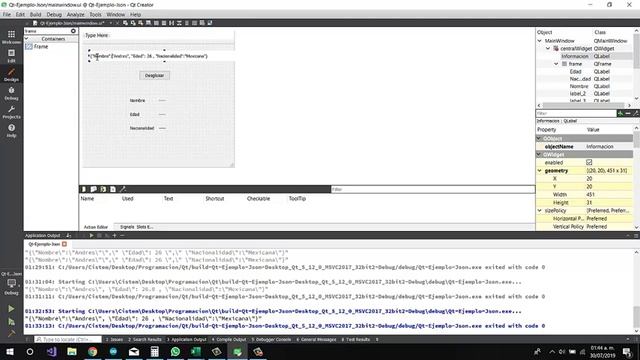
Task: Switch to Signals Slots Editor tab
Action: (x=137, y=227)
